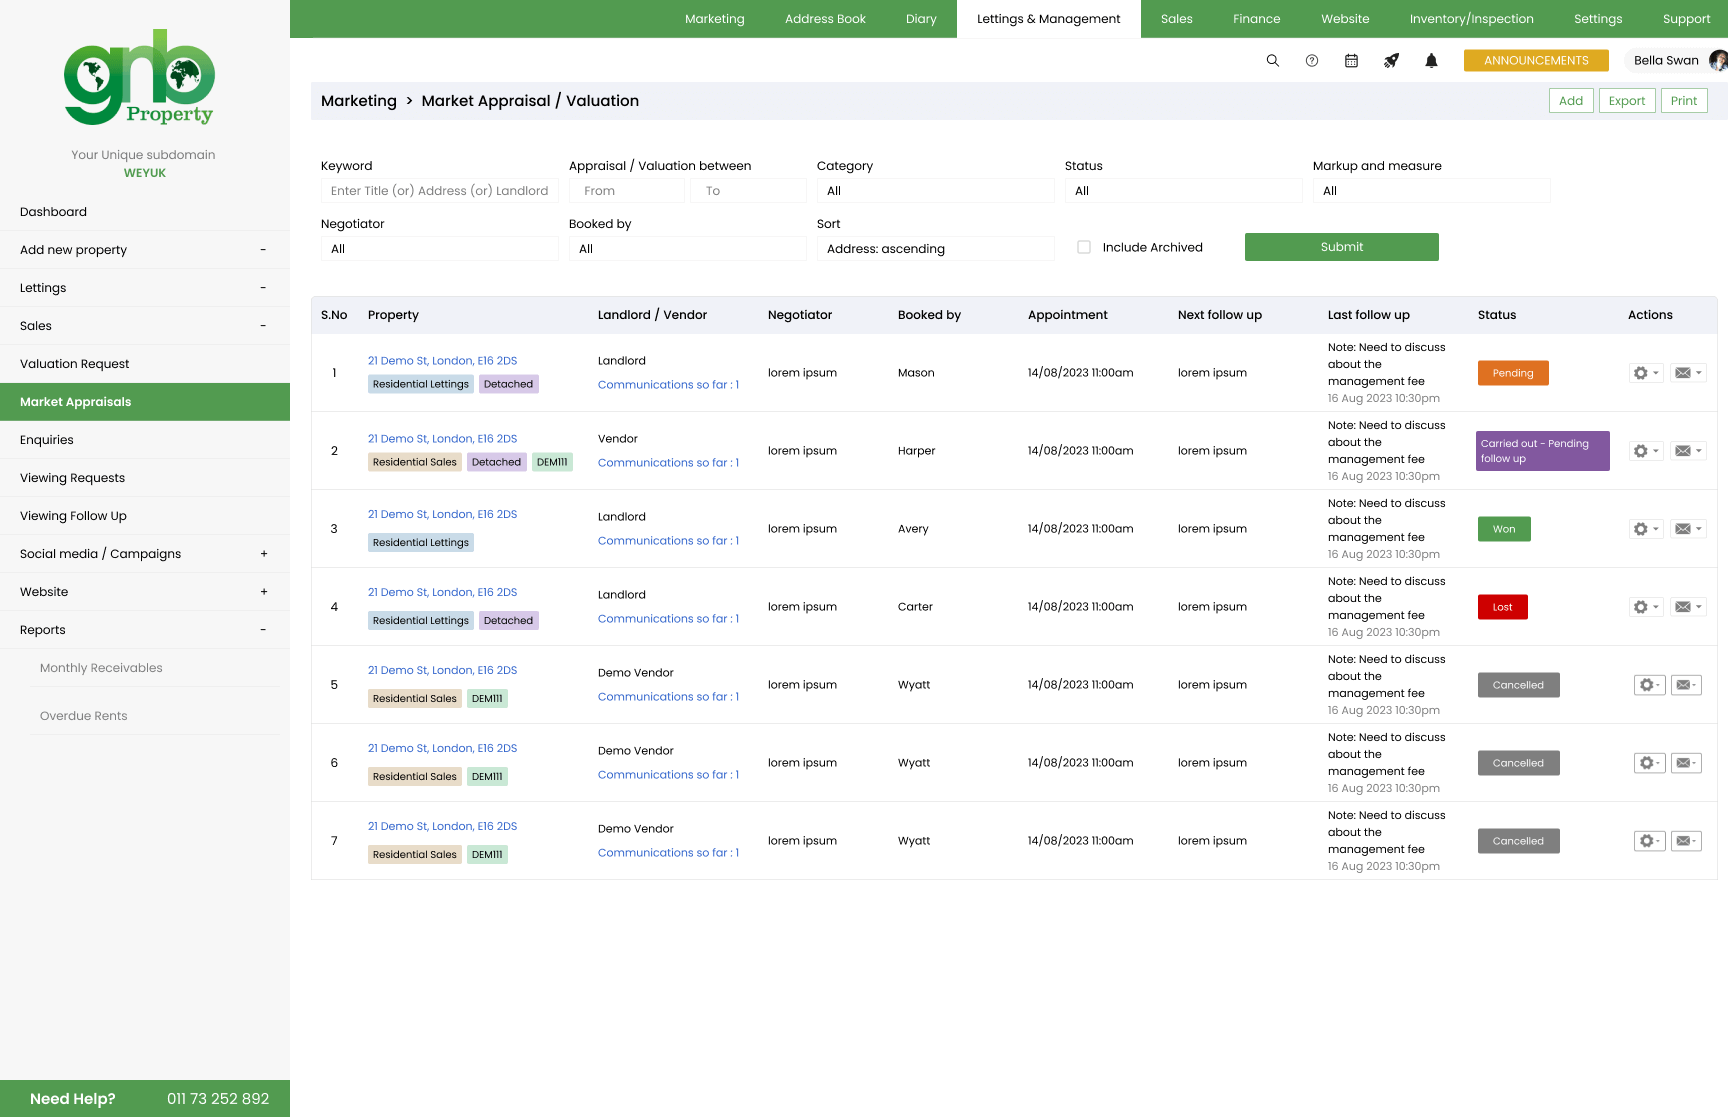Open the Category dropdown filter
The width and height of the screenshot is (1728, 1117).
pos(935,191)
